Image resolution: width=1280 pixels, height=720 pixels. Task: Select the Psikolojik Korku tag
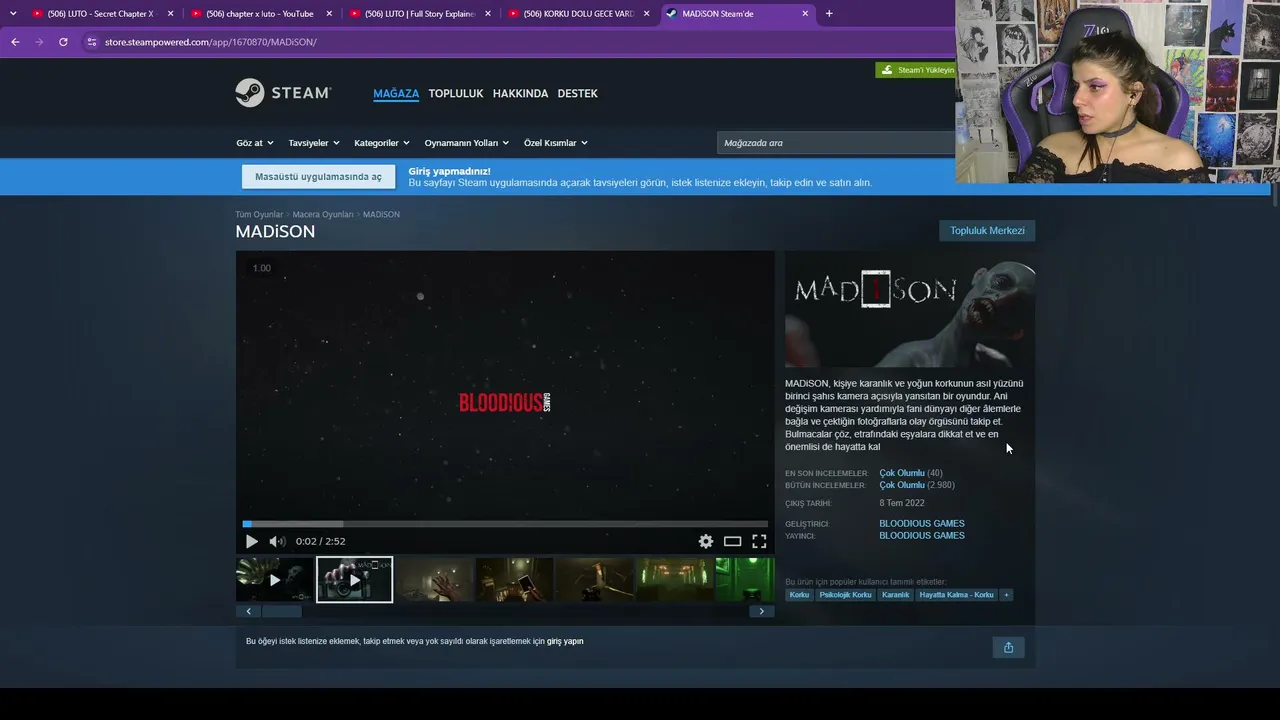point(845,595)
